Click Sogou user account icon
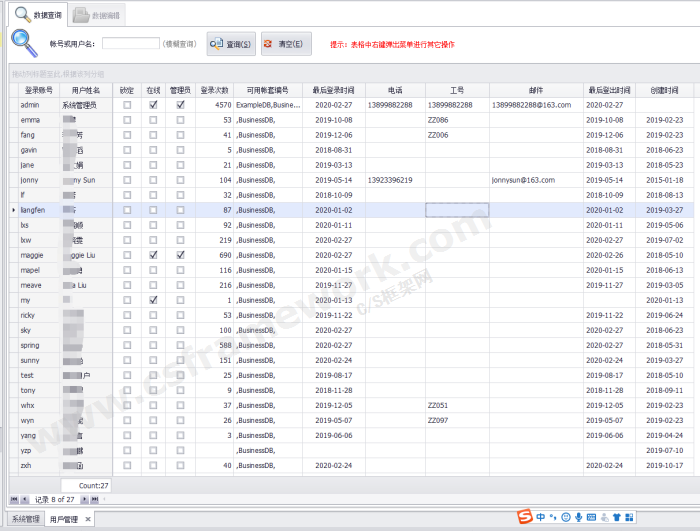Screen dimensions: 700x531 (604, 517)
